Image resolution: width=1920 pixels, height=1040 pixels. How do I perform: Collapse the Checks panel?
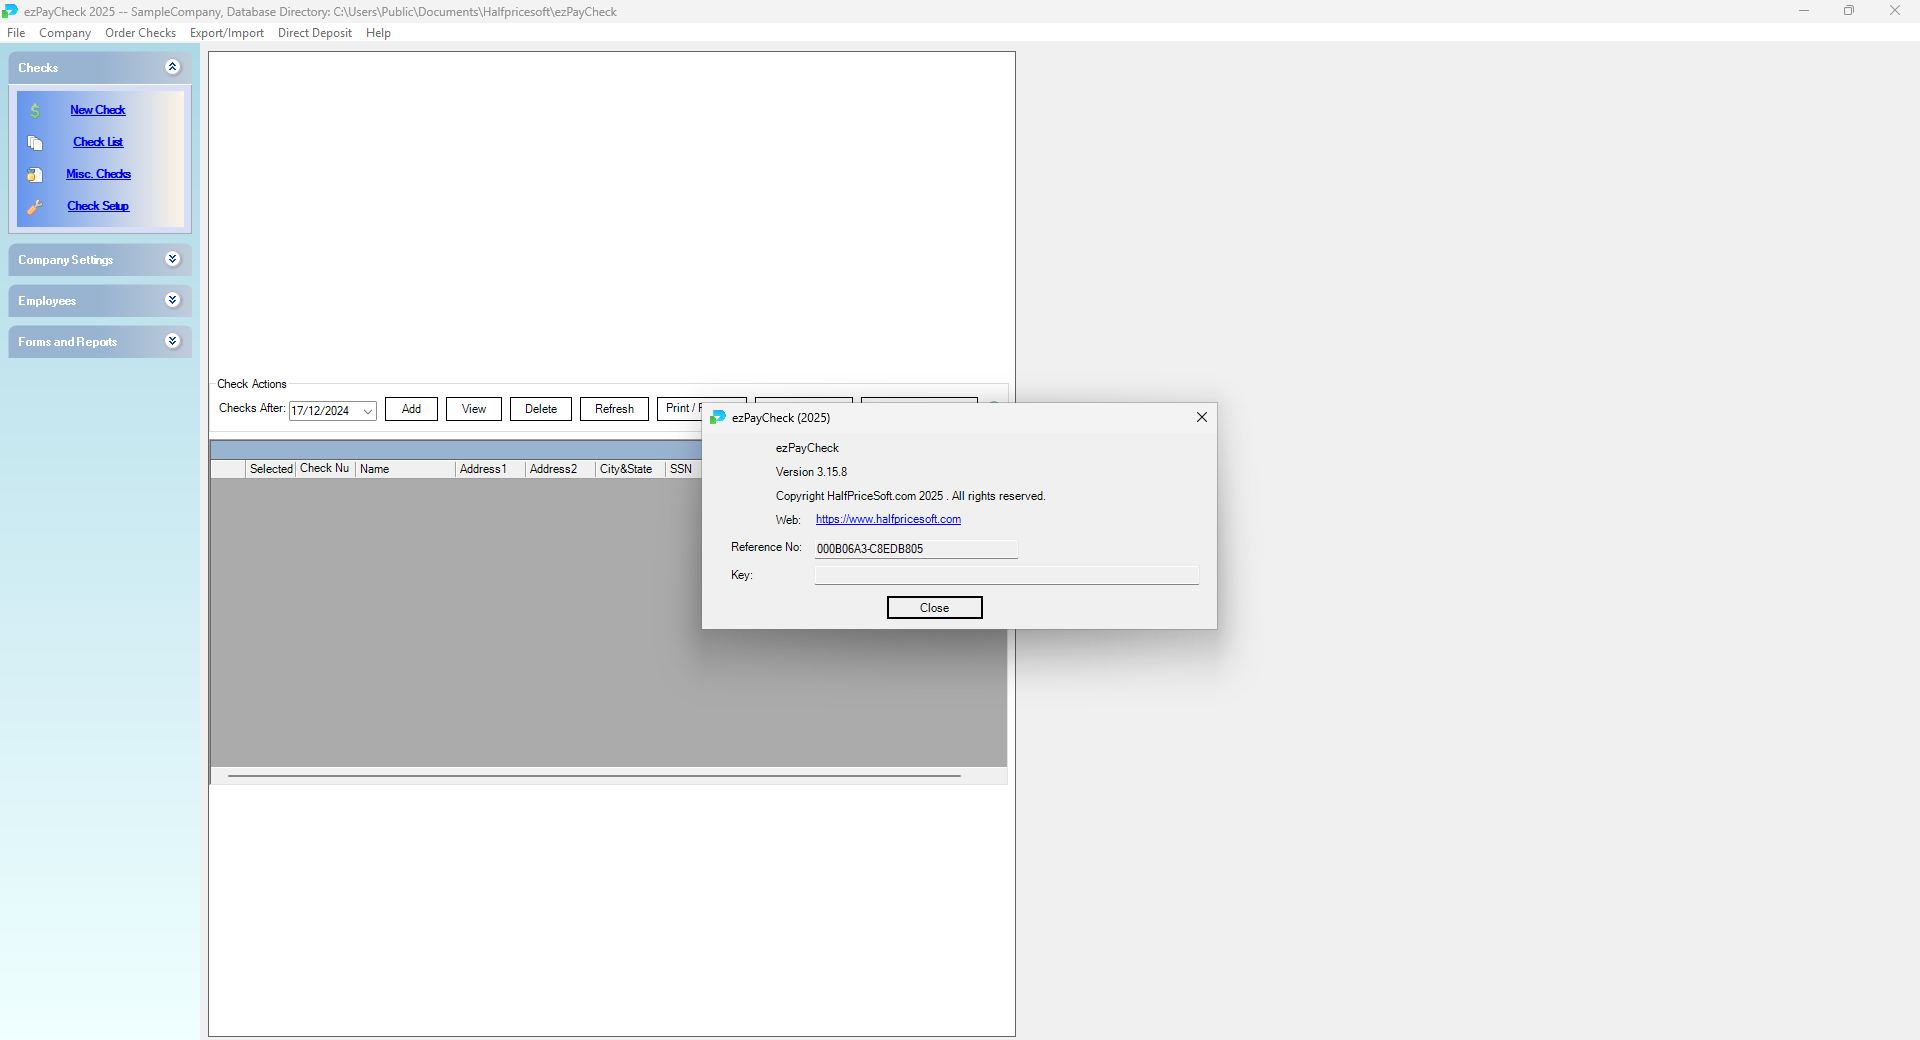[172, 67]
